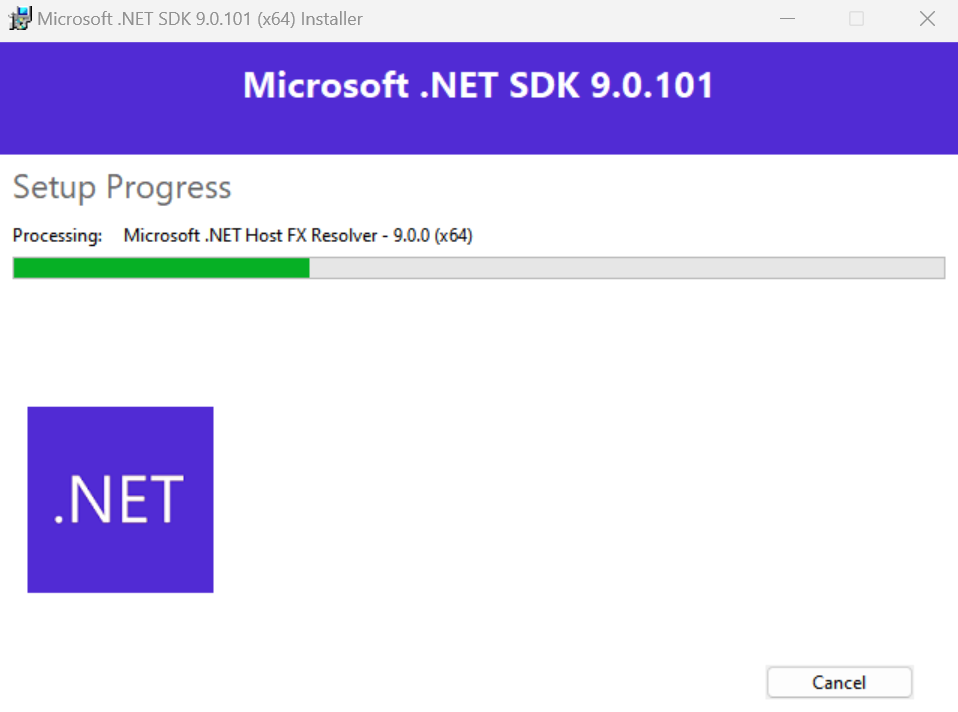Screen dimensions: 958x712
Task: Click the word 'Progress' in the section heading
Action: (169, 188)
